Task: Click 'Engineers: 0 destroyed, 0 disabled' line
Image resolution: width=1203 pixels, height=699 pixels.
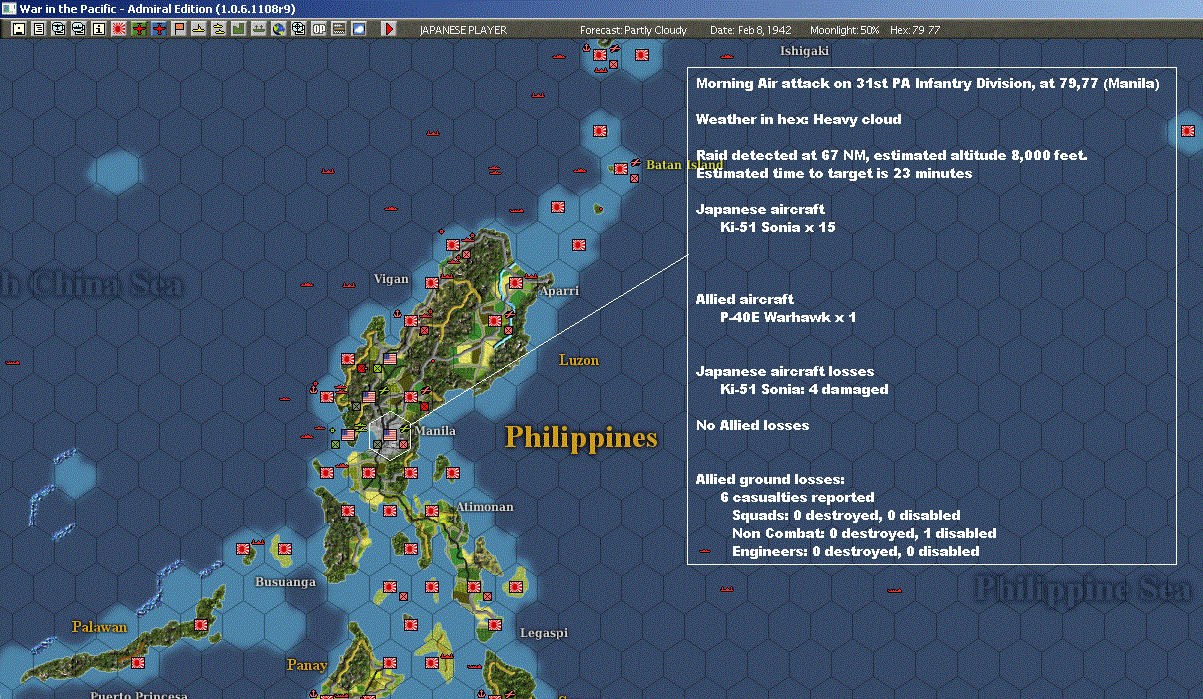Action: tap(856, 551)
